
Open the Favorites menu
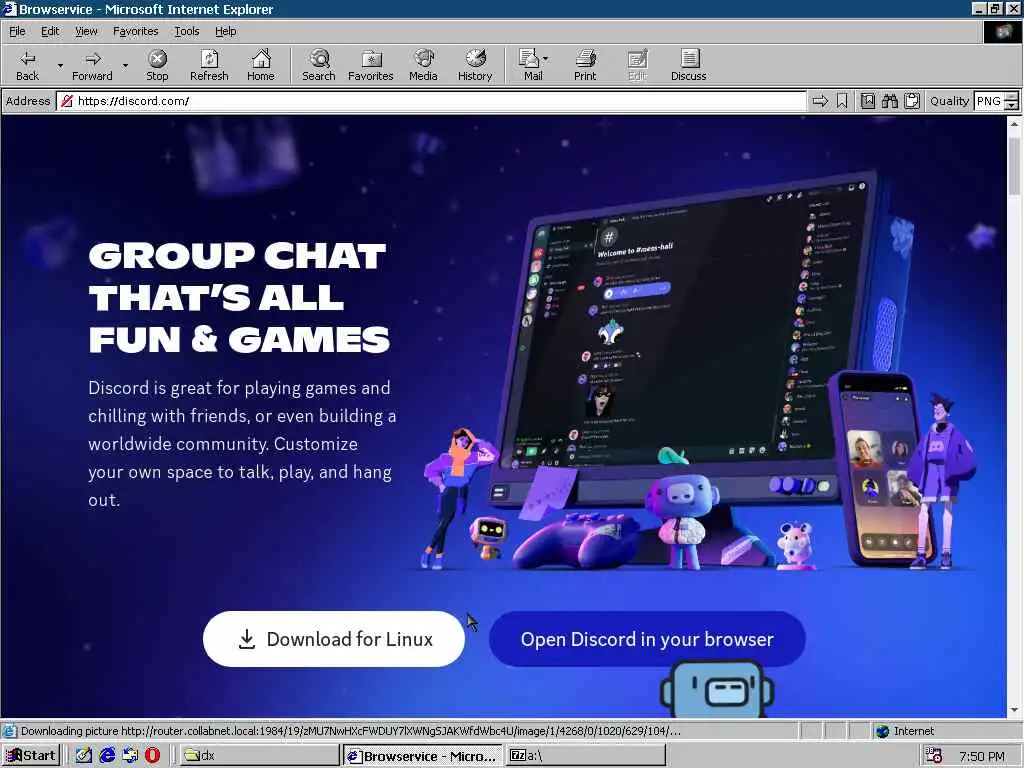(135, 31)
